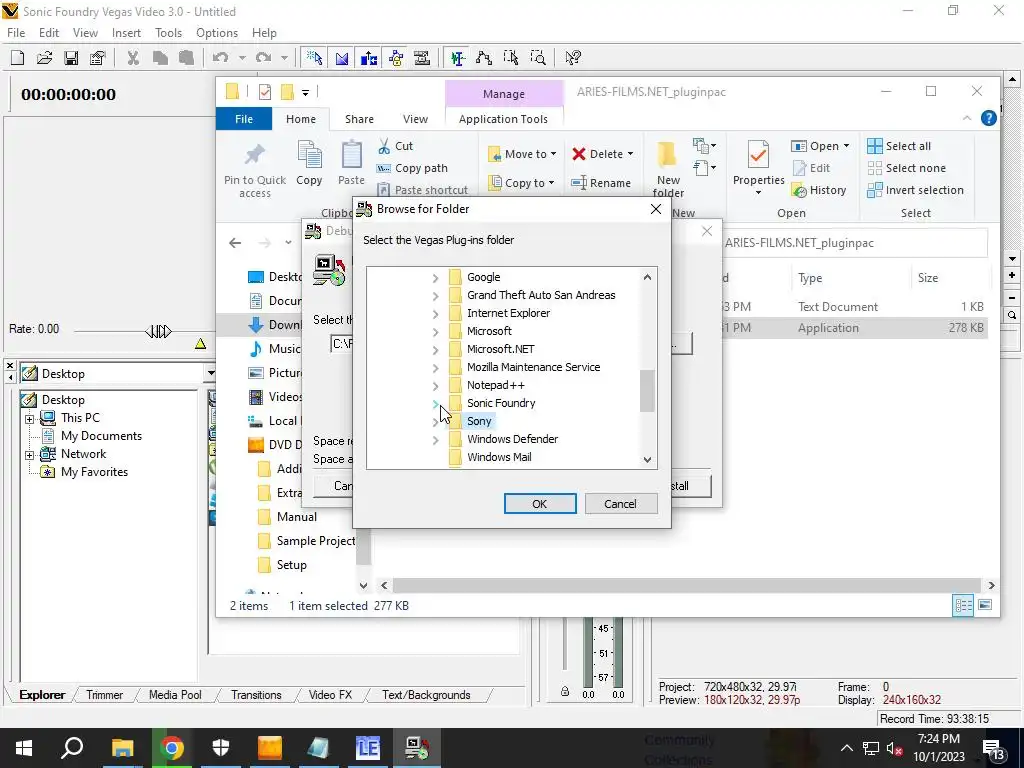1024x768 pixels.
Task: Select the Mozilla Maintenance Service folder
Action: point(534,367)
